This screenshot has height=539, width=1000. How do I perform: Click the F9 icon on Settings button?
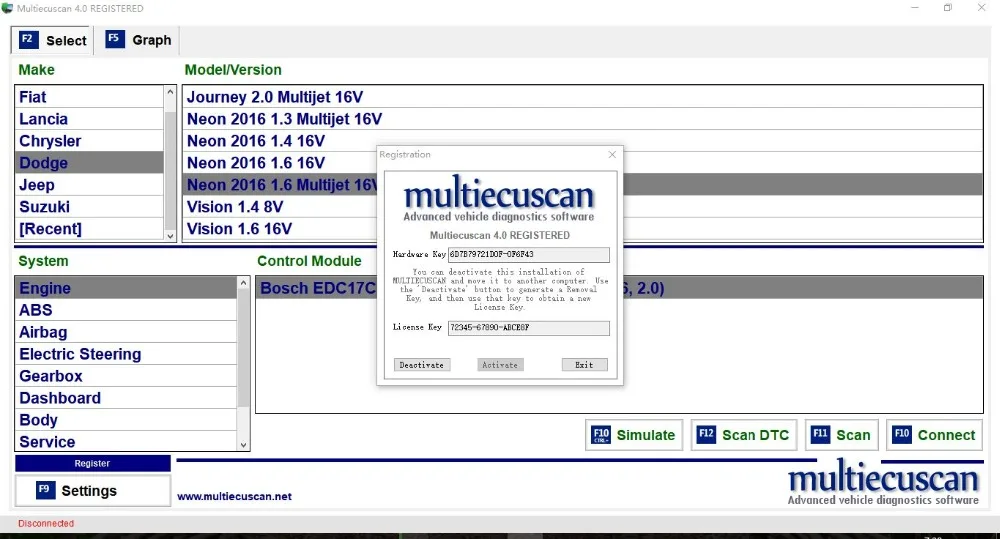45,490
